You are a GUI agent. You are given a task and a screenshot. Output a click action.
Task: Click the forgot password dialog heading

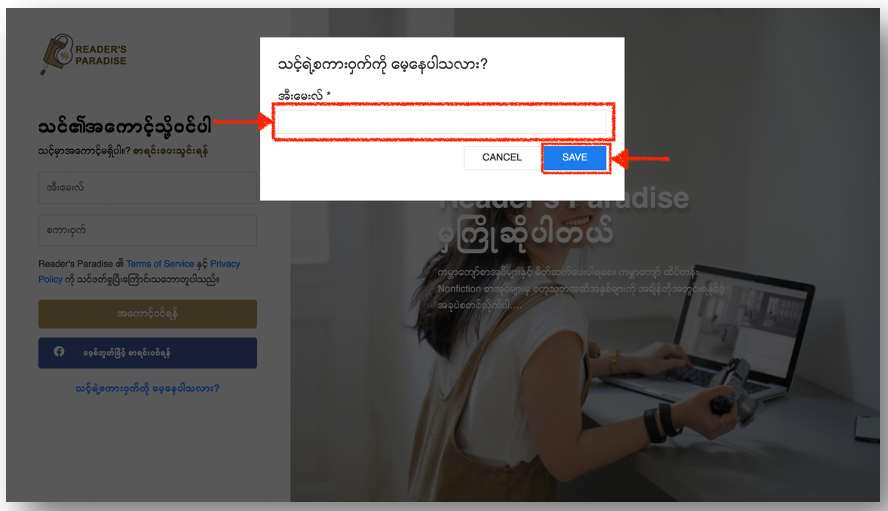(x=383, y=64)
